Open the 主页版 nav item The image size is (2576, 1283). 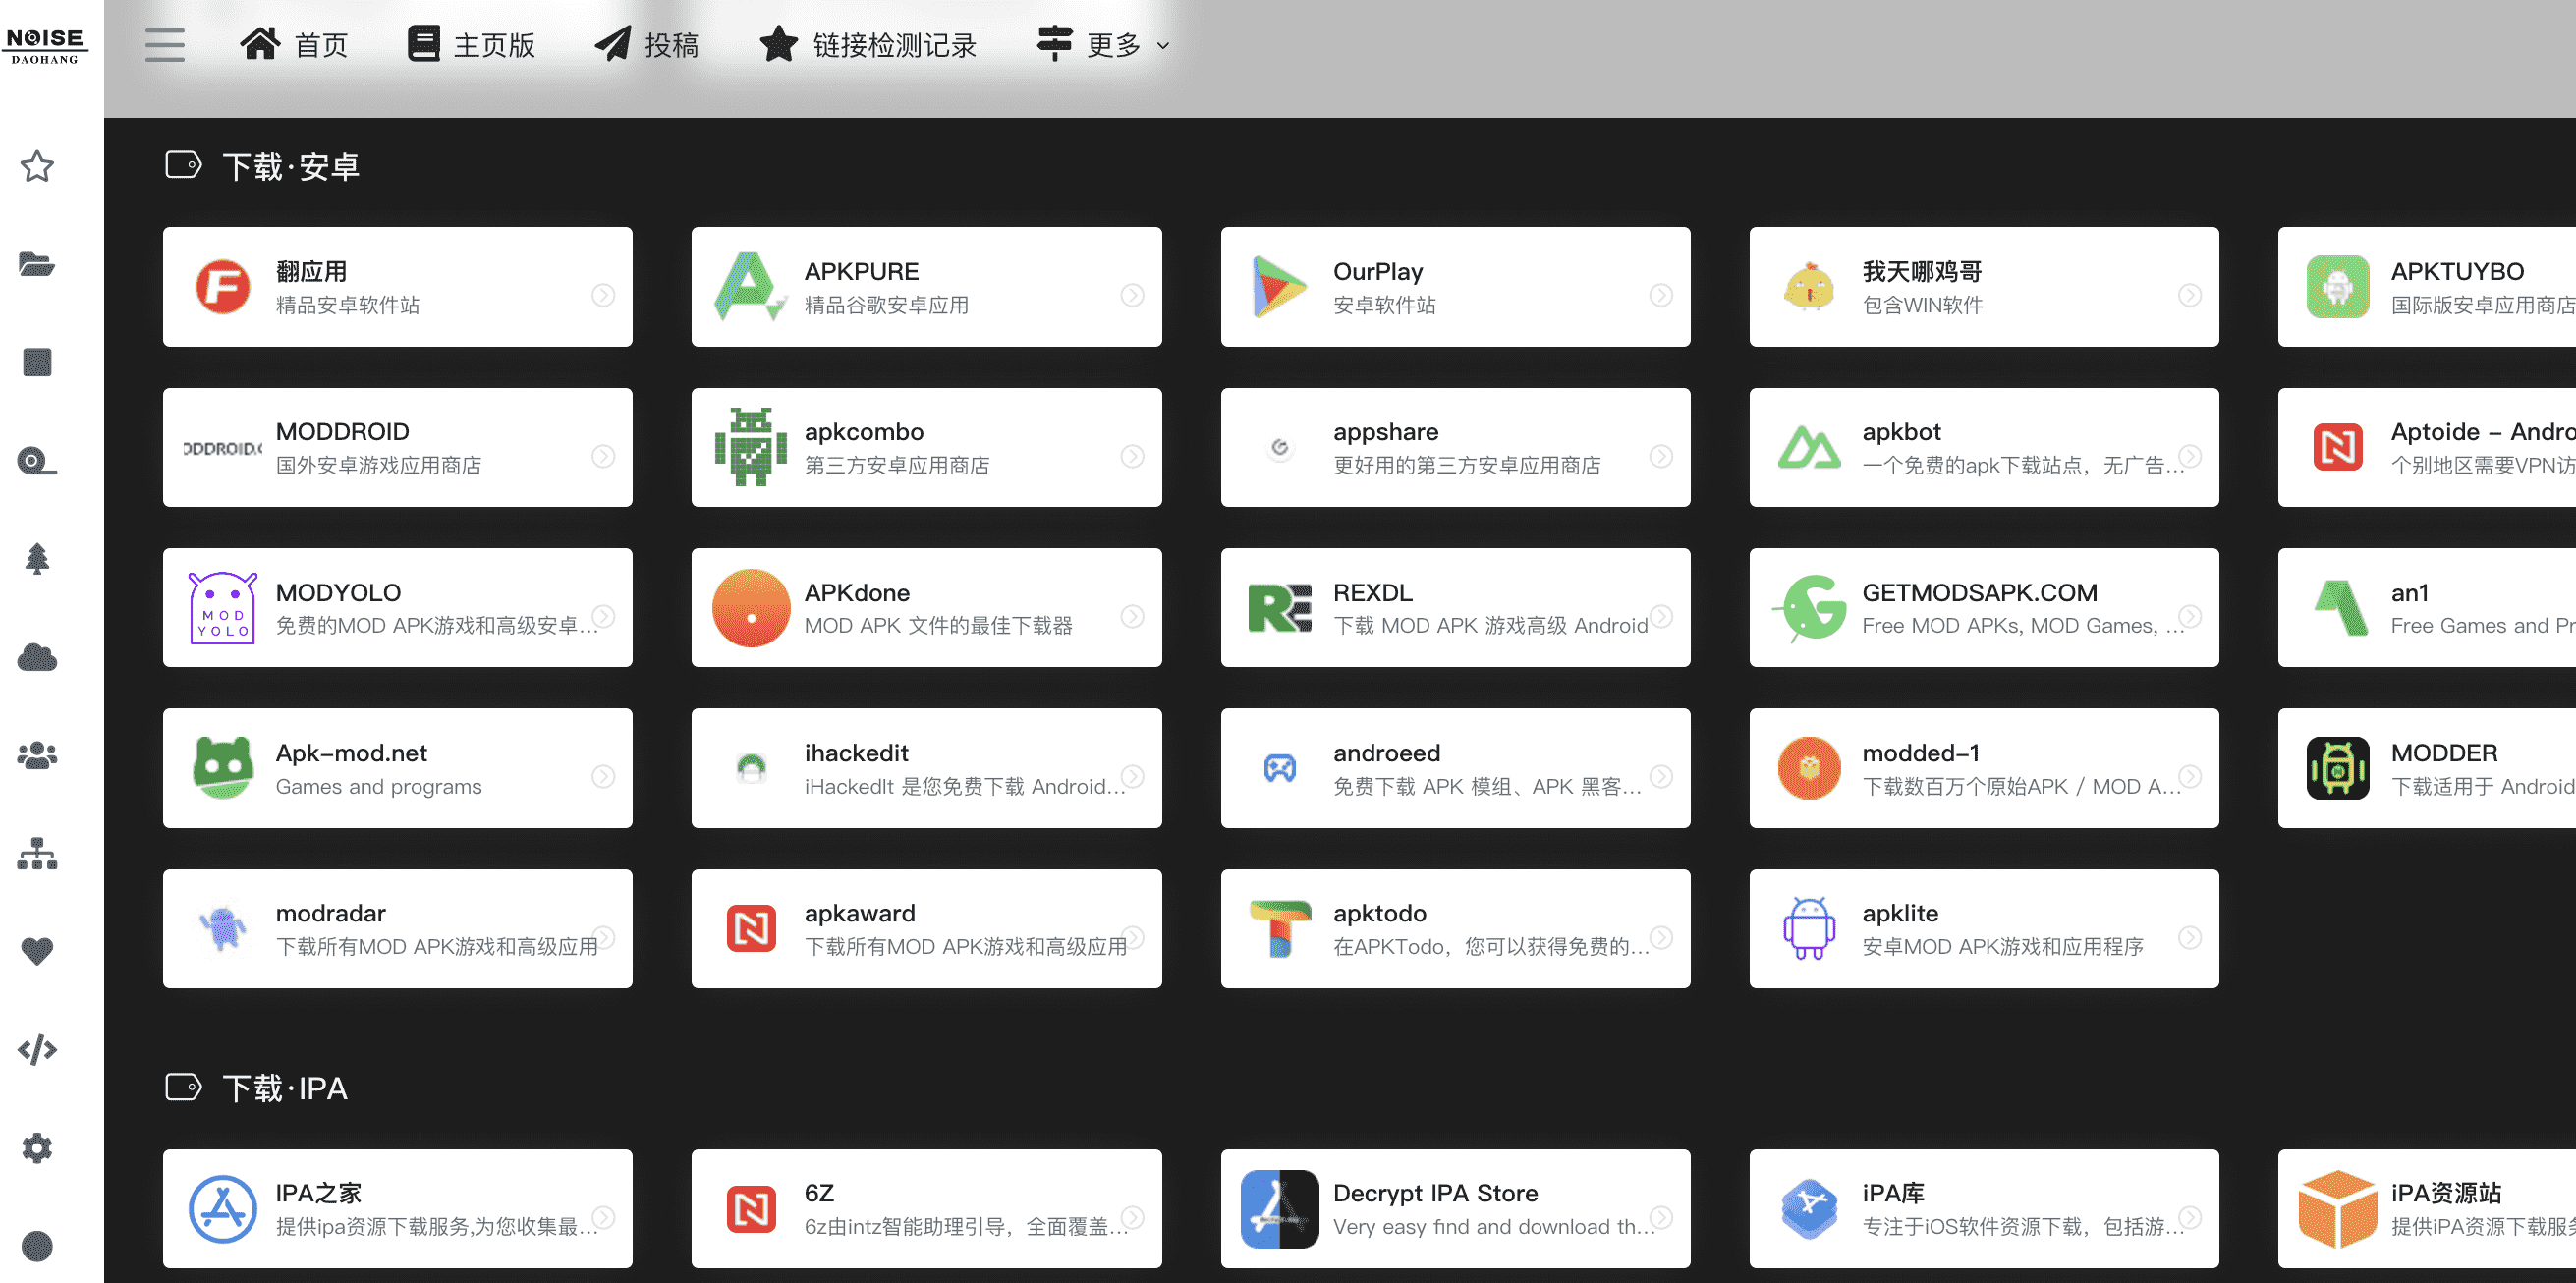pyautogui.click(x=471, y=45)
